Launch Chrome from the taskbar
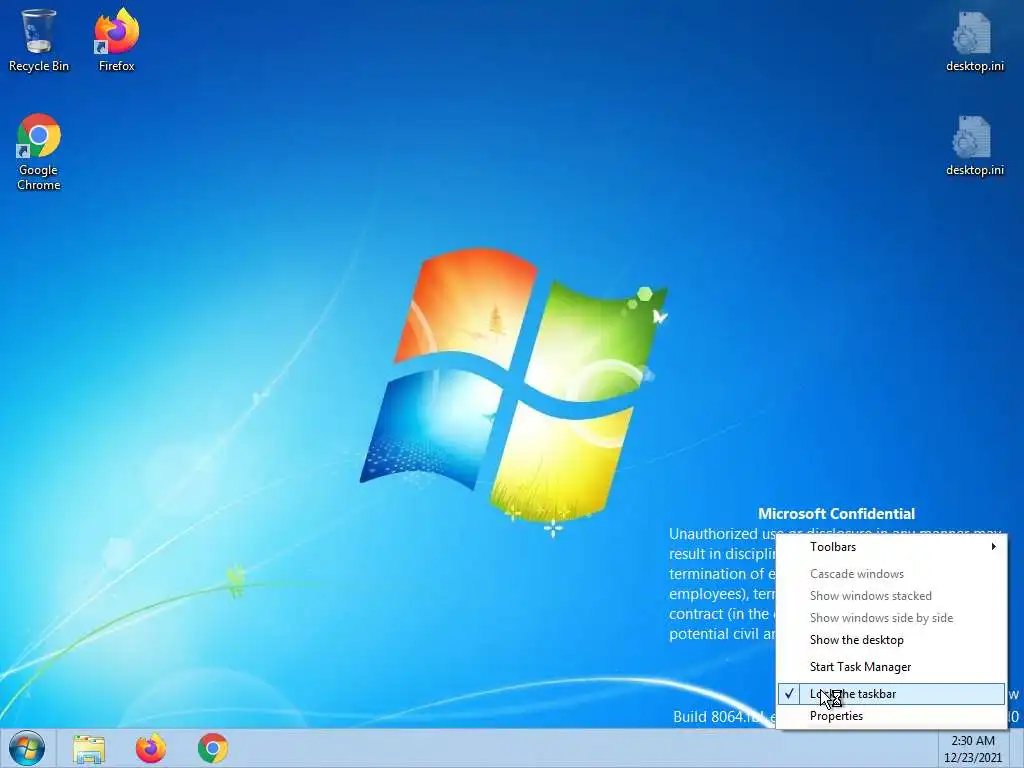 point(213,748)
